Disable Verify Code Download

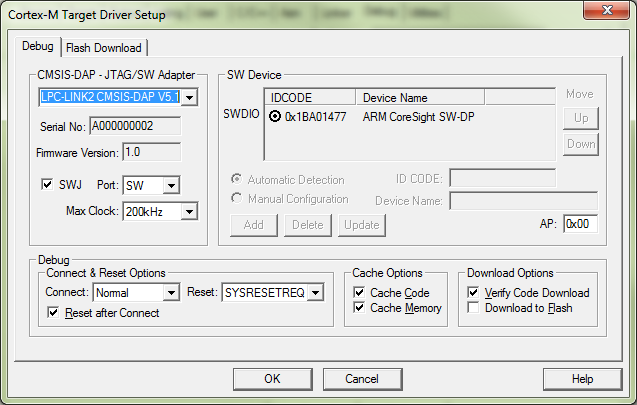click(x=474, y=293)
